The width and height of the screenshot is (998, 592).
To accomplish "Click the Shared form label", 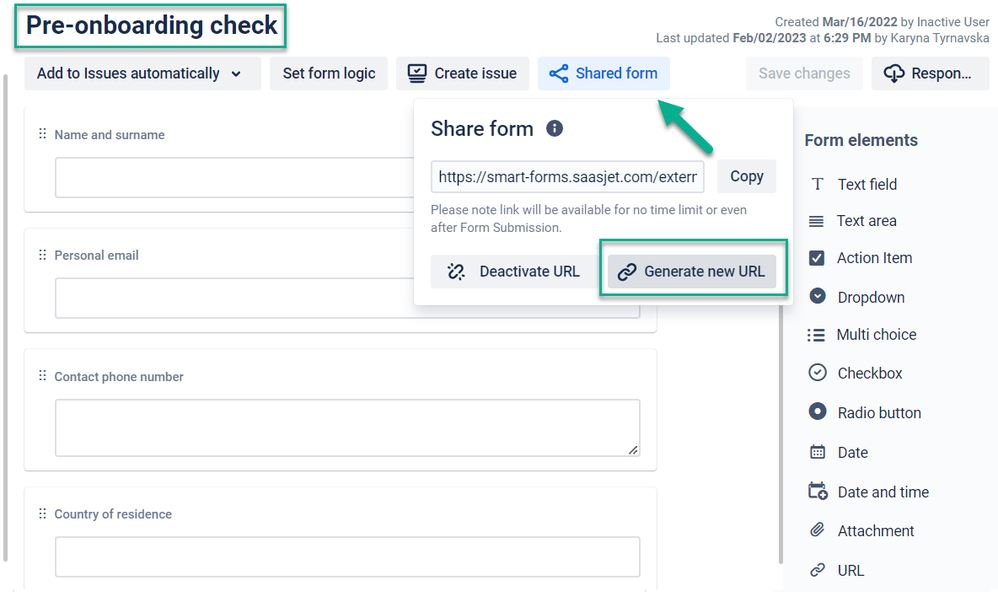I will point(617,74).
